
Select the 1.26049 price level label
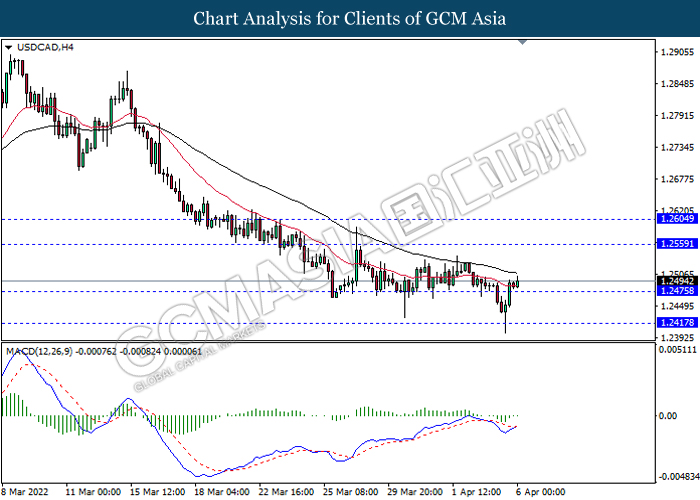click(x=677, y=219)
